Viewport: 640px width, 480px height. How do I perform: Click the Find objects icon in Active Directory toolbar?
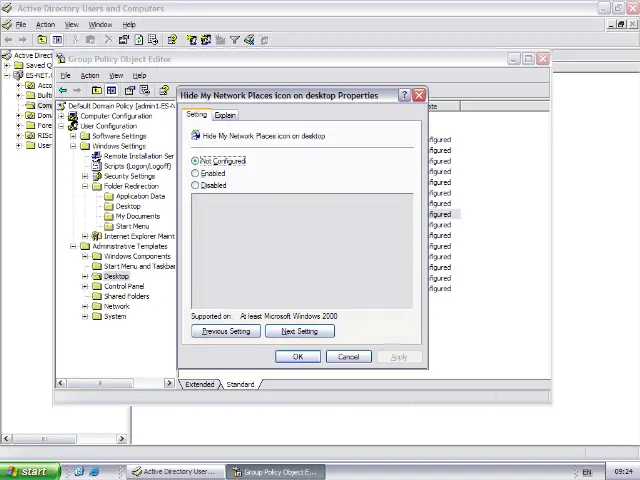tap(249, 40)
